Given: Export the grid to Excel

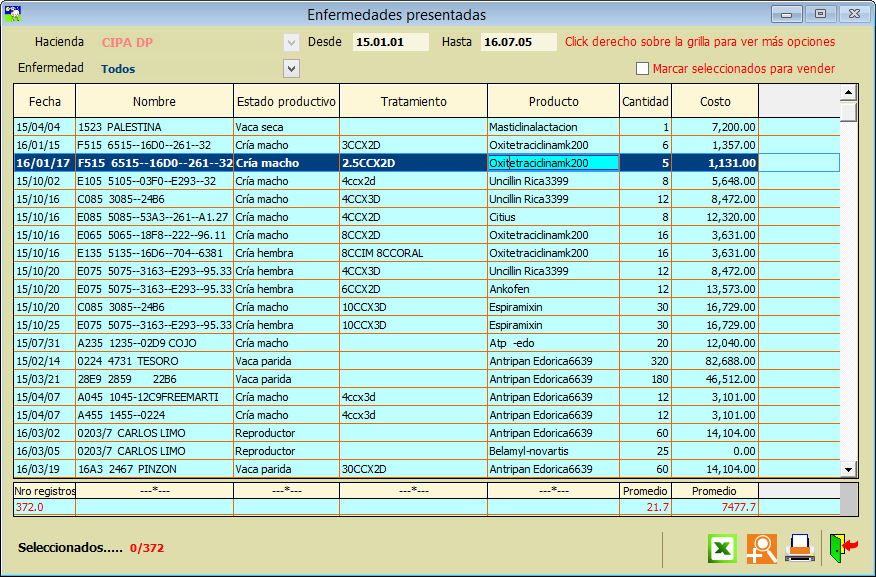Looking at the screenshot, I should pos(723,548).
